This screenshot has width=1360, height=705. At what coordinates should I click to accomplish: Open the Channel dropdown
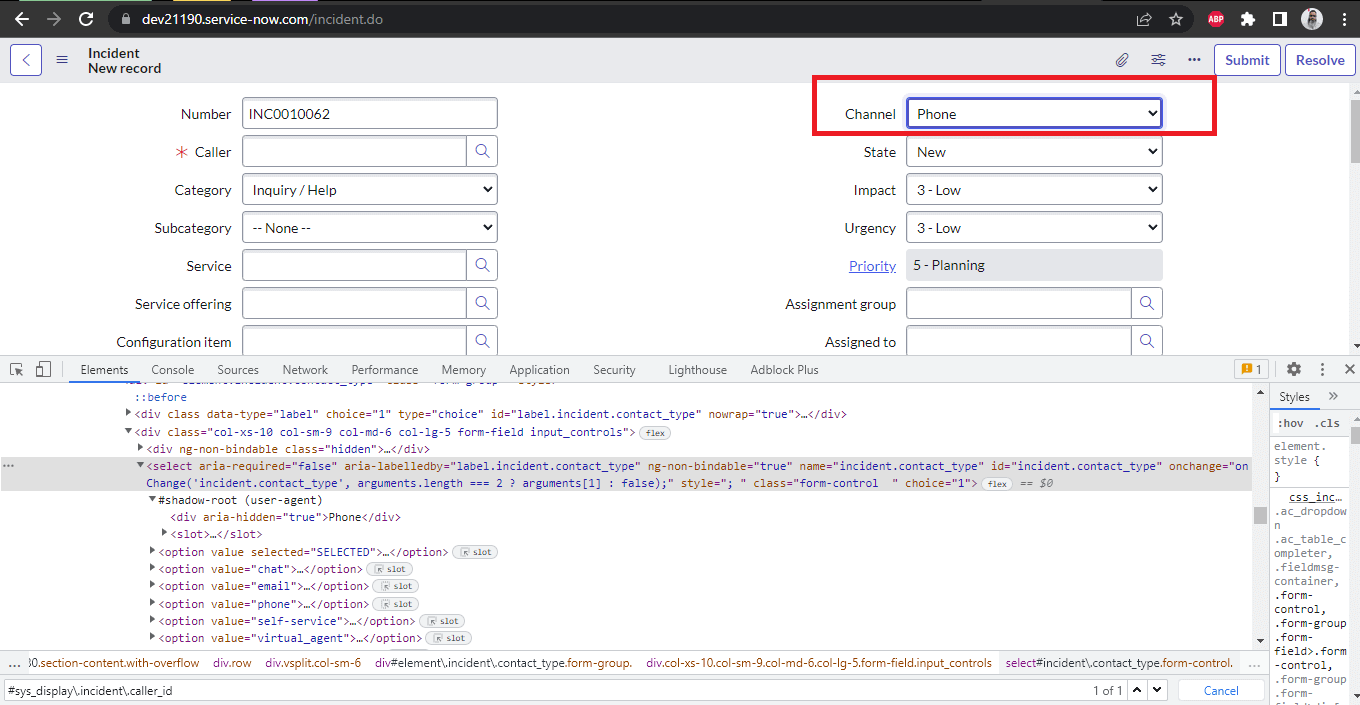1034,113
